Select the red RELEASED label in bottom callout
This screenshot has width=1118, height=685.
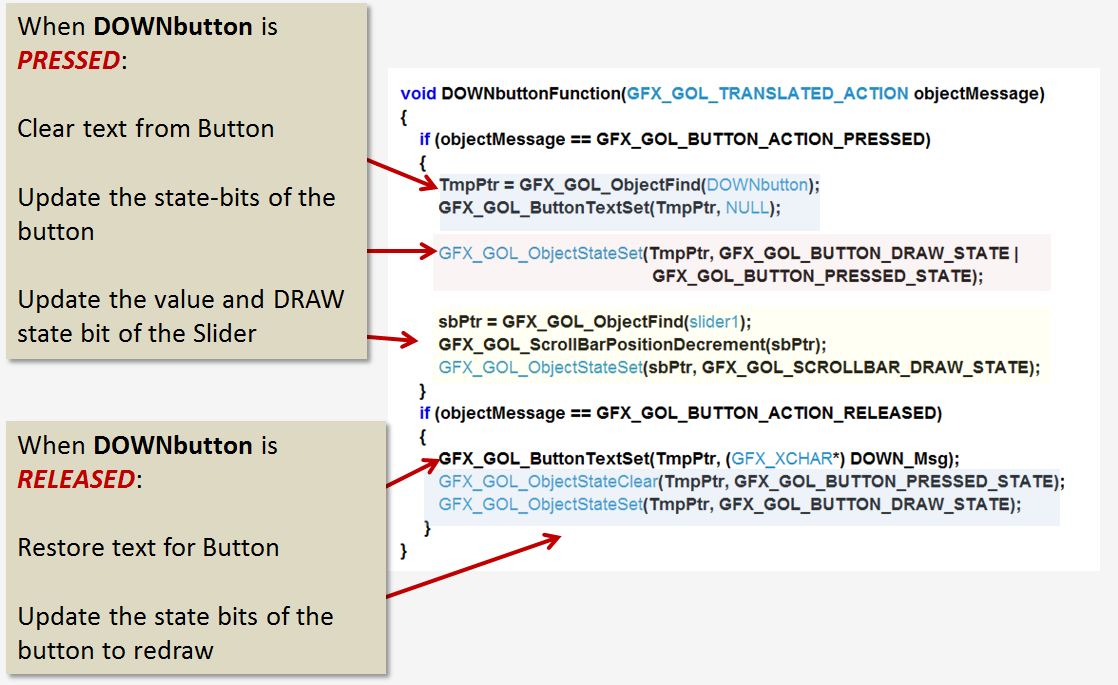pyautogui.click(x=76, y=479)
